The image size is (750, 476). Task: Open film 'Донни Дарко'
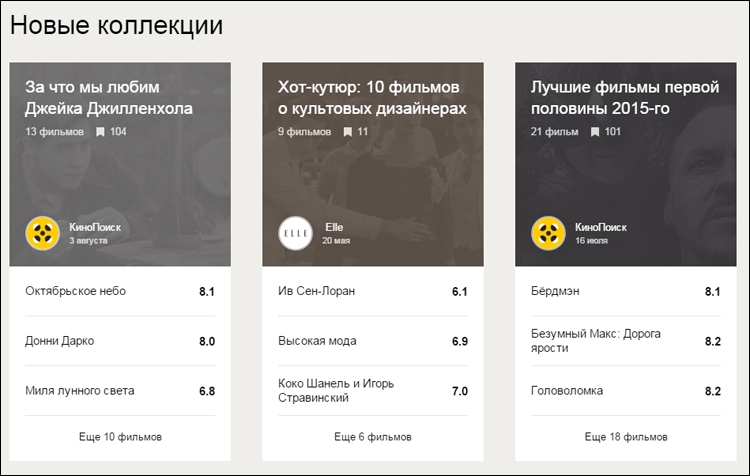pos(60,341)
